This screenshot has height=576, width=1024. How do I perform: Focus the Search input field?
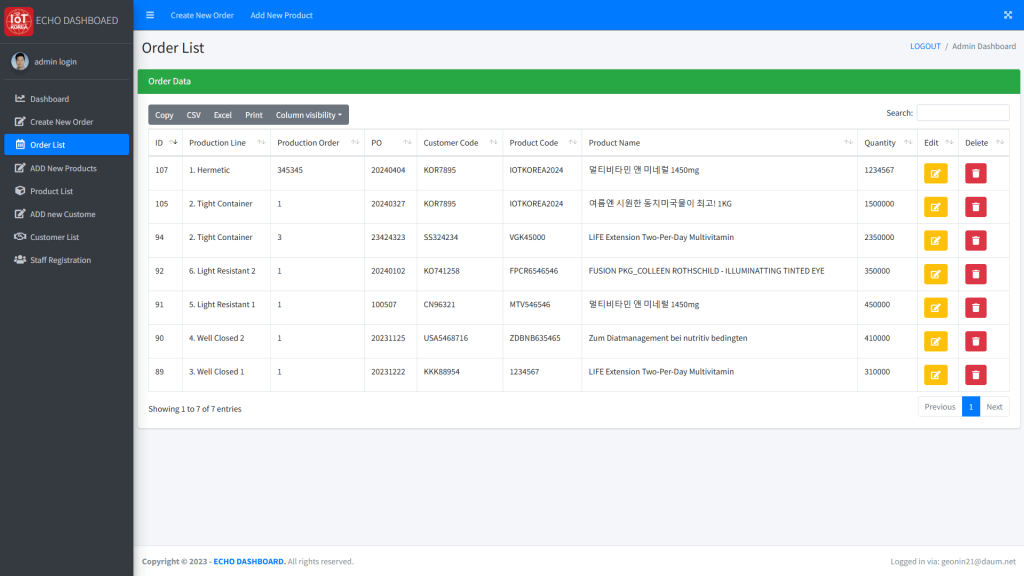click(962, 113)
